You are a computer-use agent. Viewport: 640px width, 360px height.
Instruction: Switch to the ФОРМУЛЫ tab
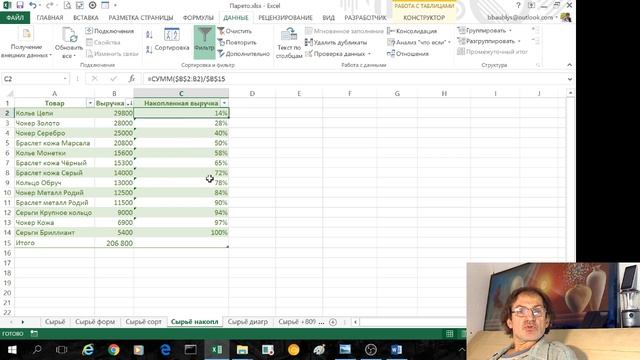pos(198,18)
